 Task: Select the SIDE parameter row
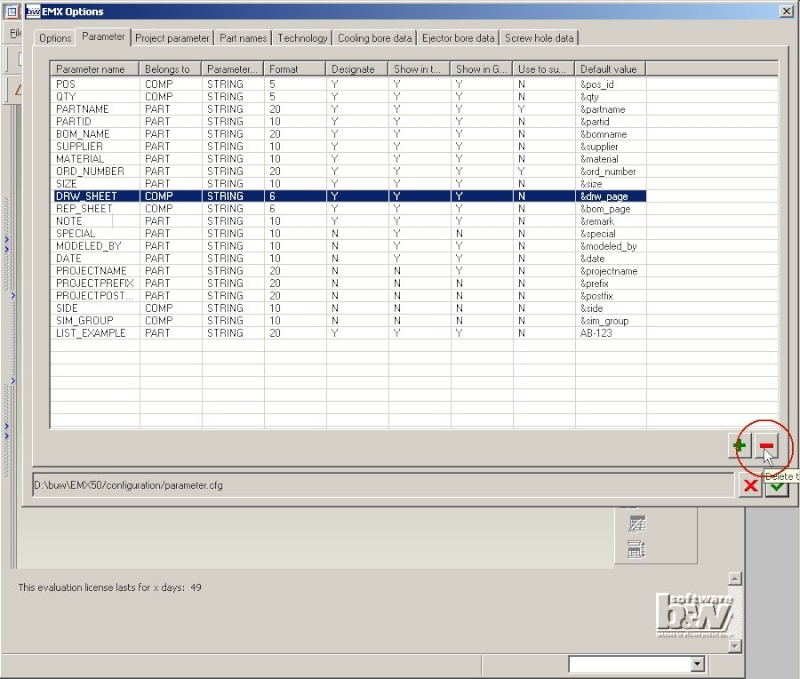click(349, 308)
